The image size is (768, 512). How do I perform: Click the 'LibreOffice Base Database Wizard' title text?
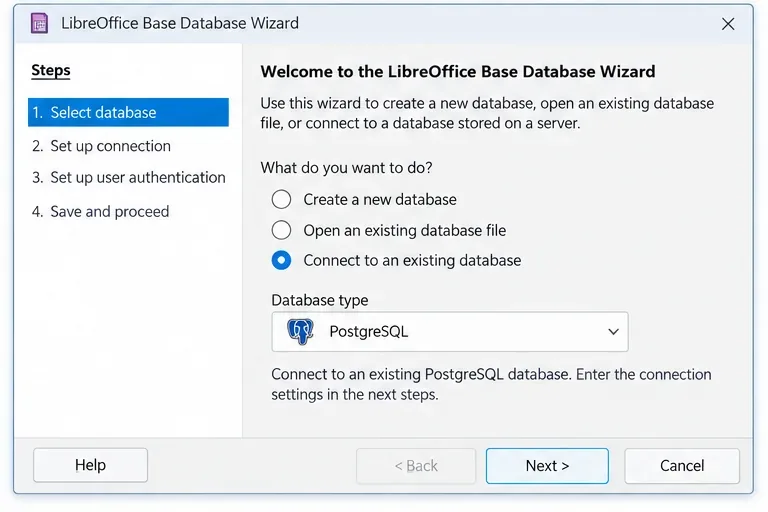click(180, 23)
